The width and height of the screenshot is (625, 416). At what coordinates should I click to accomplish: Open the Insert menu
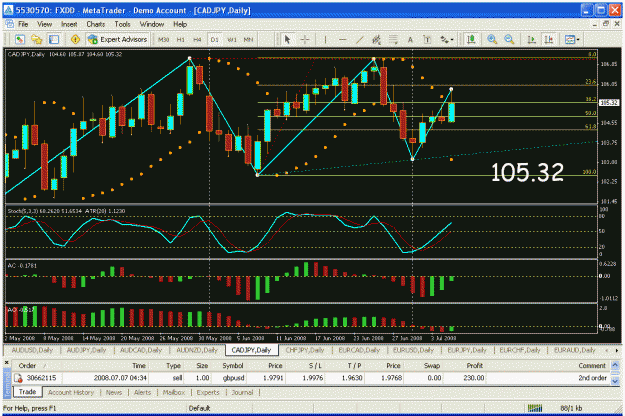pyautogui.click(x=69, y=24)
